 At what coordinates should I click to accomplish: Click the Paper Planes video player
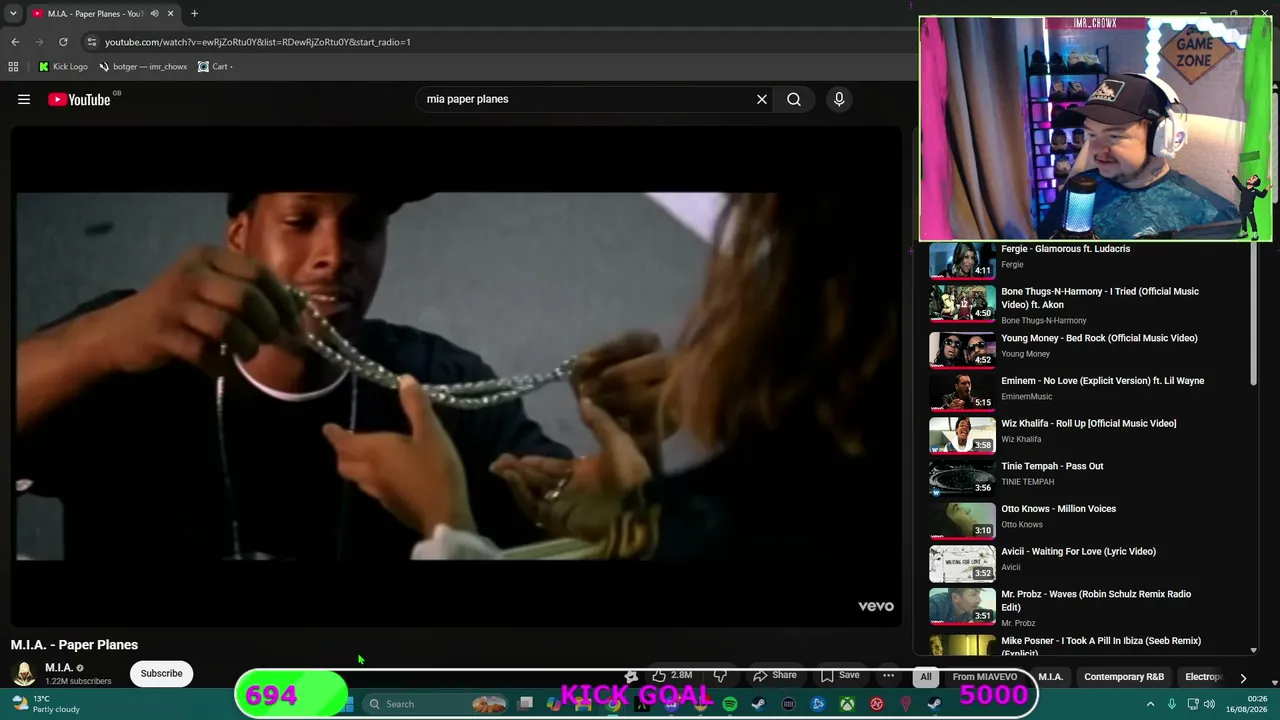coord(456,376)
